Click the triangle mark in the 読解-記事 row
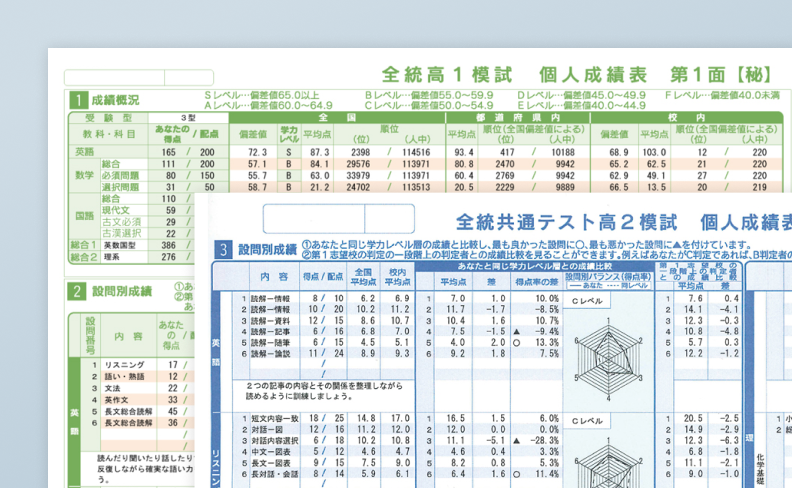 click(516, 332)
